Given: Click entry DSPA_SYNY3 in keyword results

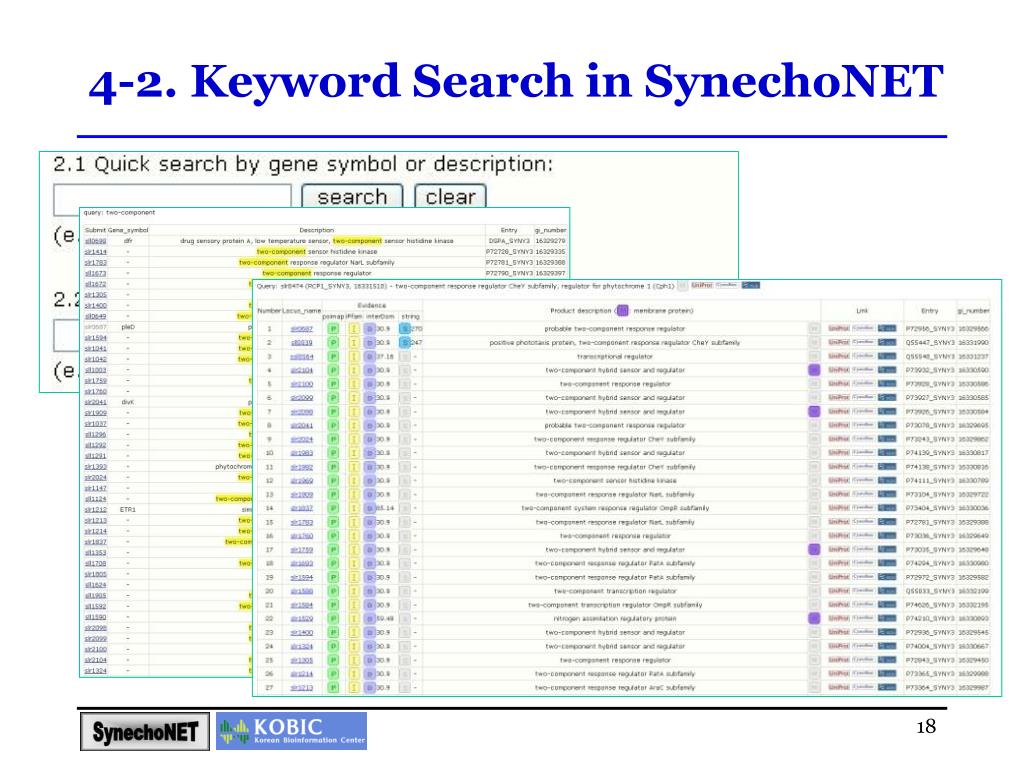Looking at the screenshot, I should tap(509, 241).
